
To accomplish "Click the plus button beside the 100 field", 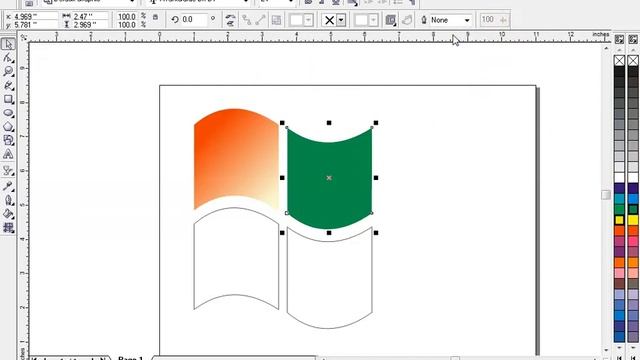I will [503, 20].
